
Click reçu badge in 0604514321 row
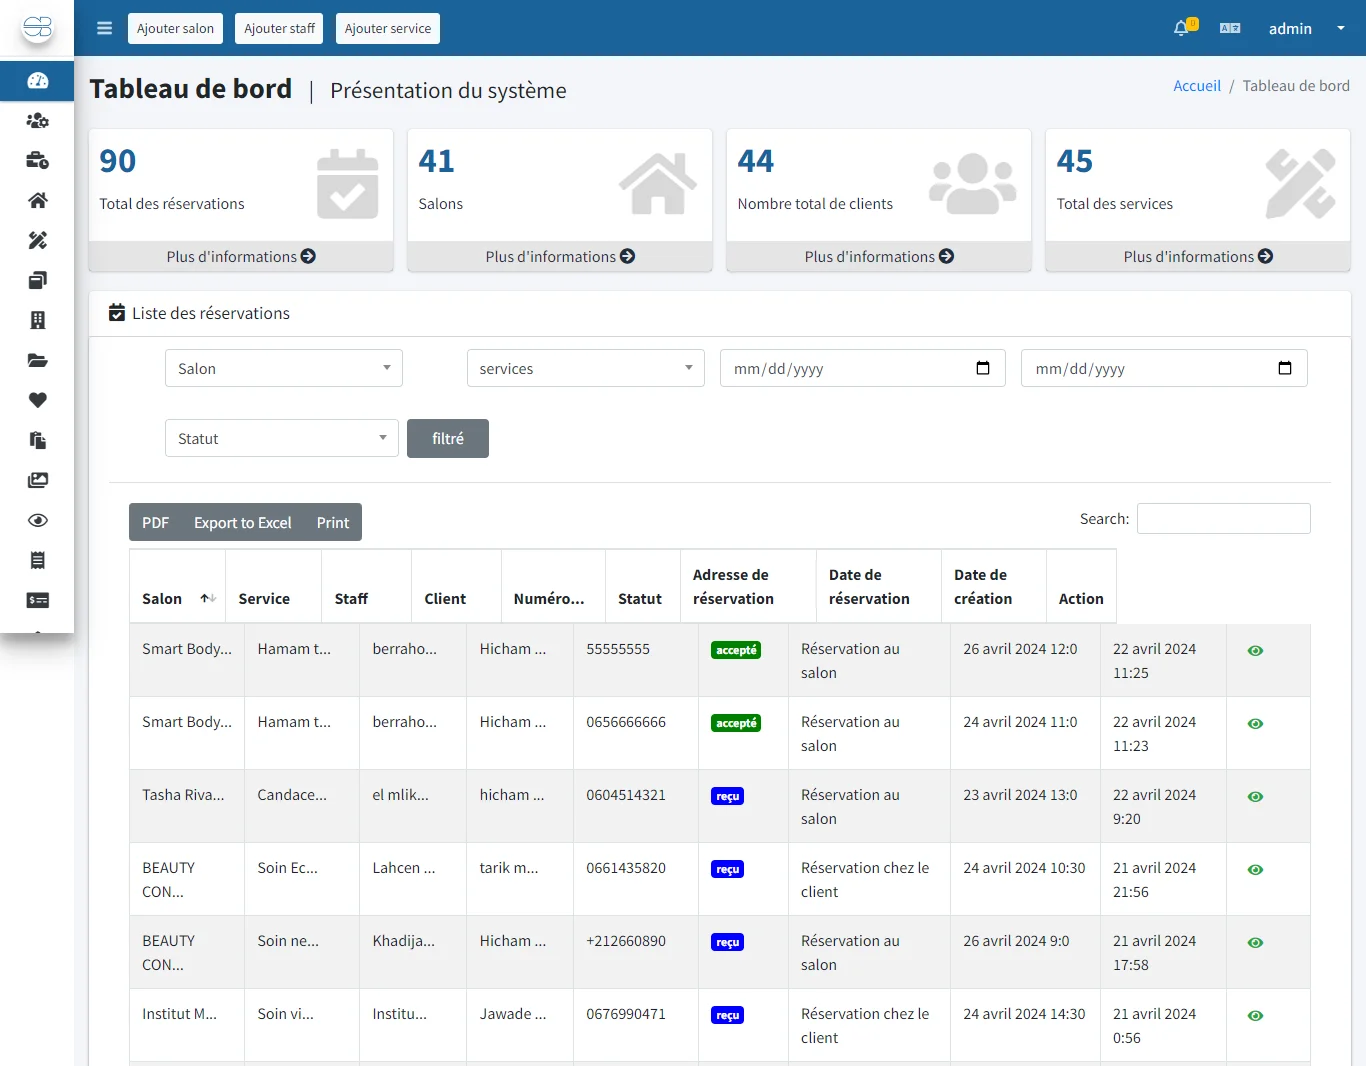[727, 796]
